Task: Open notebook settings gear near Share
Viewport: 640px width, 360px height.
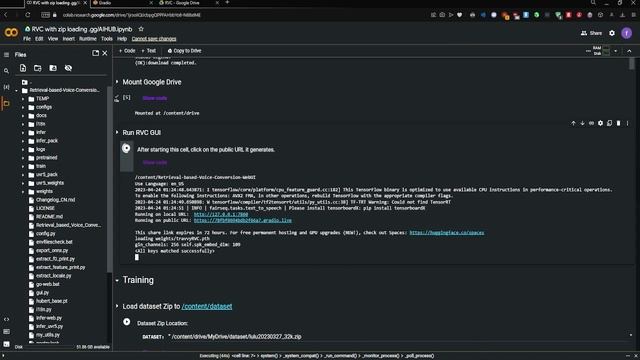Action: click(612, 33)
